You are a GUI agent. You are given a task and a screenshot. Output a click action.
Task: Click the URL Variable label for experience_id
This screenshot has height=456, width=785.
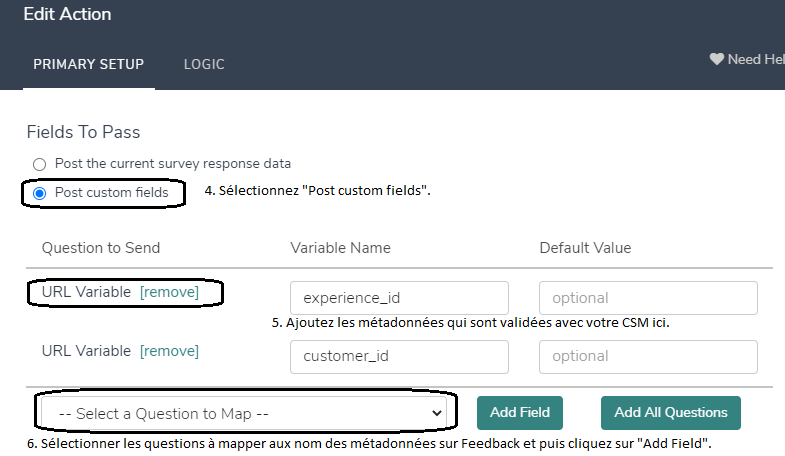coord(86,292)
